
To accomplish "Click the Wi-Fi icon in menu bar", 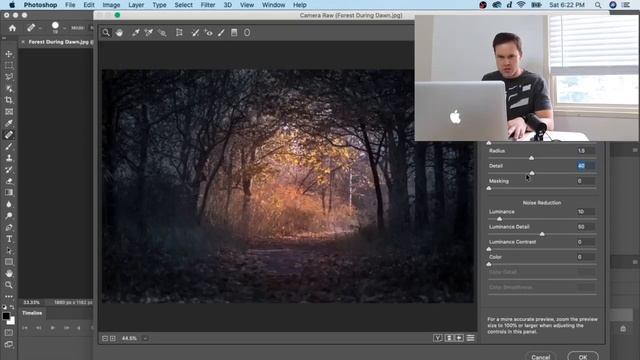I will 521,5.
